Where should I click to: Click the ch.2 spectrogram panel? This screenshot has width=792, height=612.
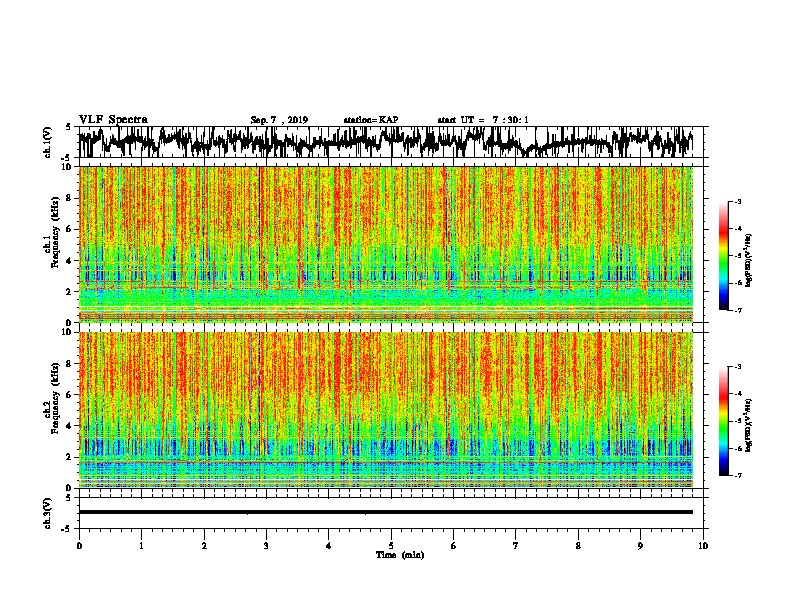385,410
